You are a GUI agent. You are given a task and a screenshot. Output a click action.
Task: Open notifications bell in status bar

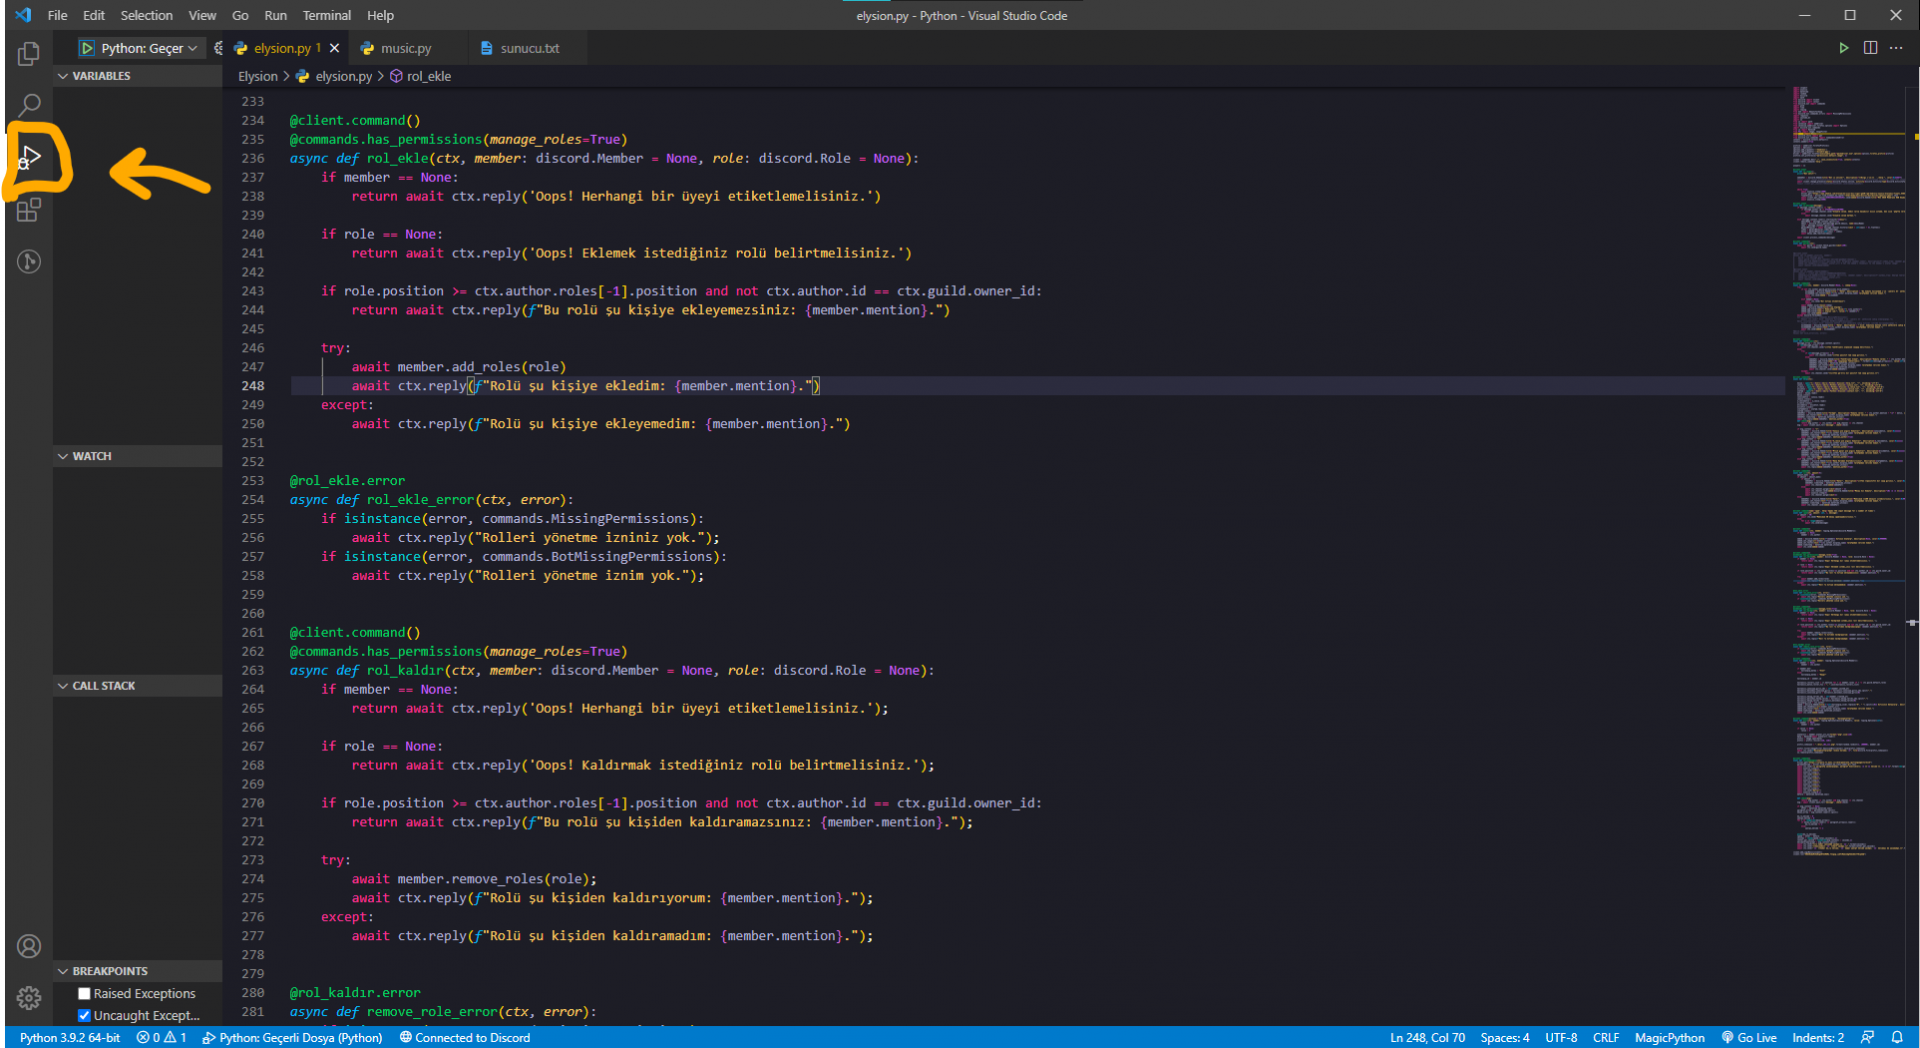(x=1897, y=1037)
